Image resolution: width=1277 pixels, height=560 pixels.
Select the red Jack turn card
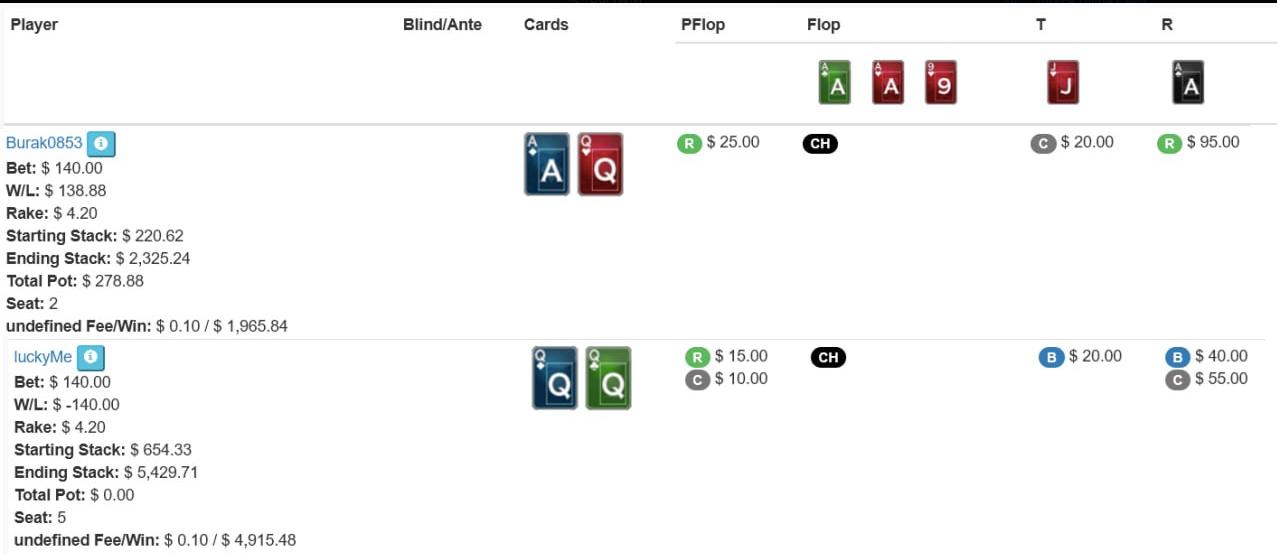1062,83
